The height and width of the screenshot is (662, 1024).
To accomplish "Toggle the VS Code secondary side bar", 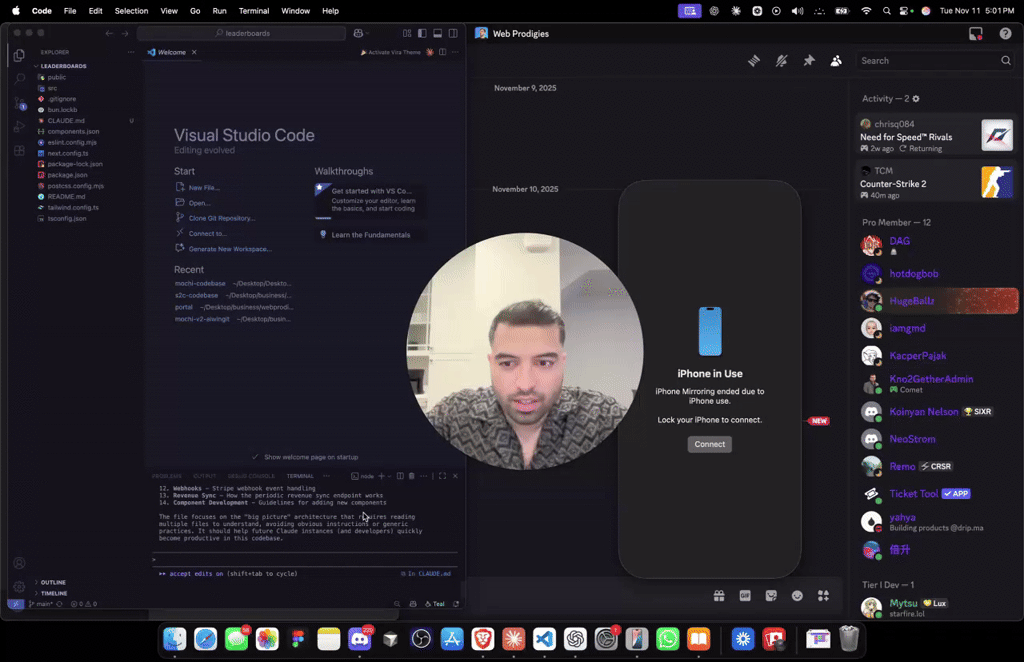I will point(453,33).
